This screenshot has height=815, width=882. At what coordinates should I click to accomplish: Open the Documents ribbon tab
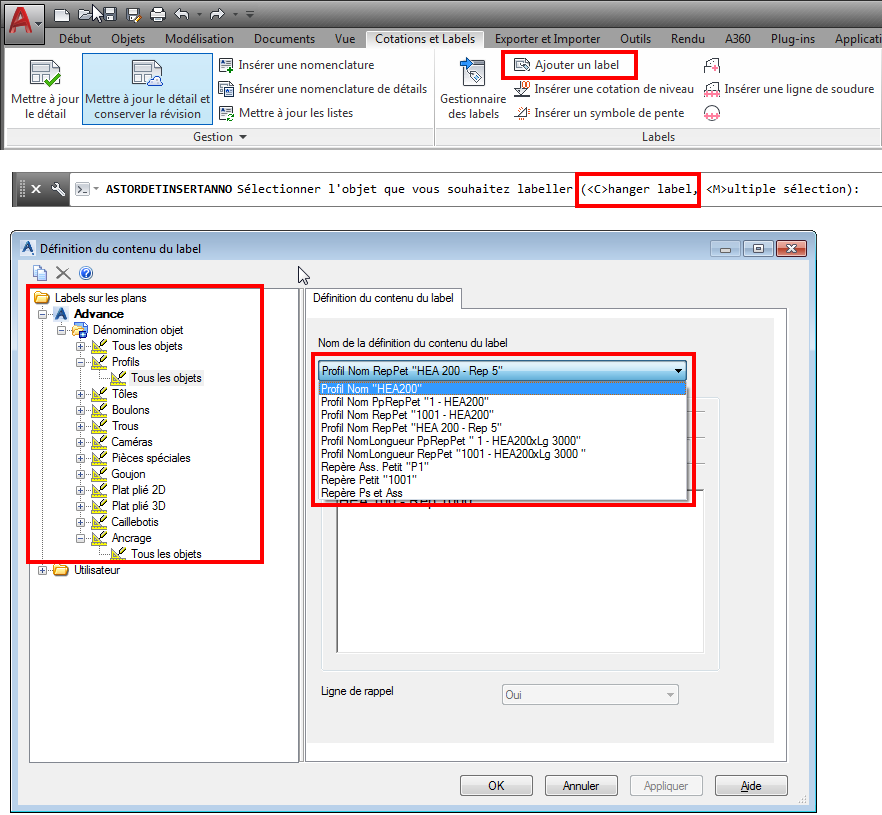284,39
